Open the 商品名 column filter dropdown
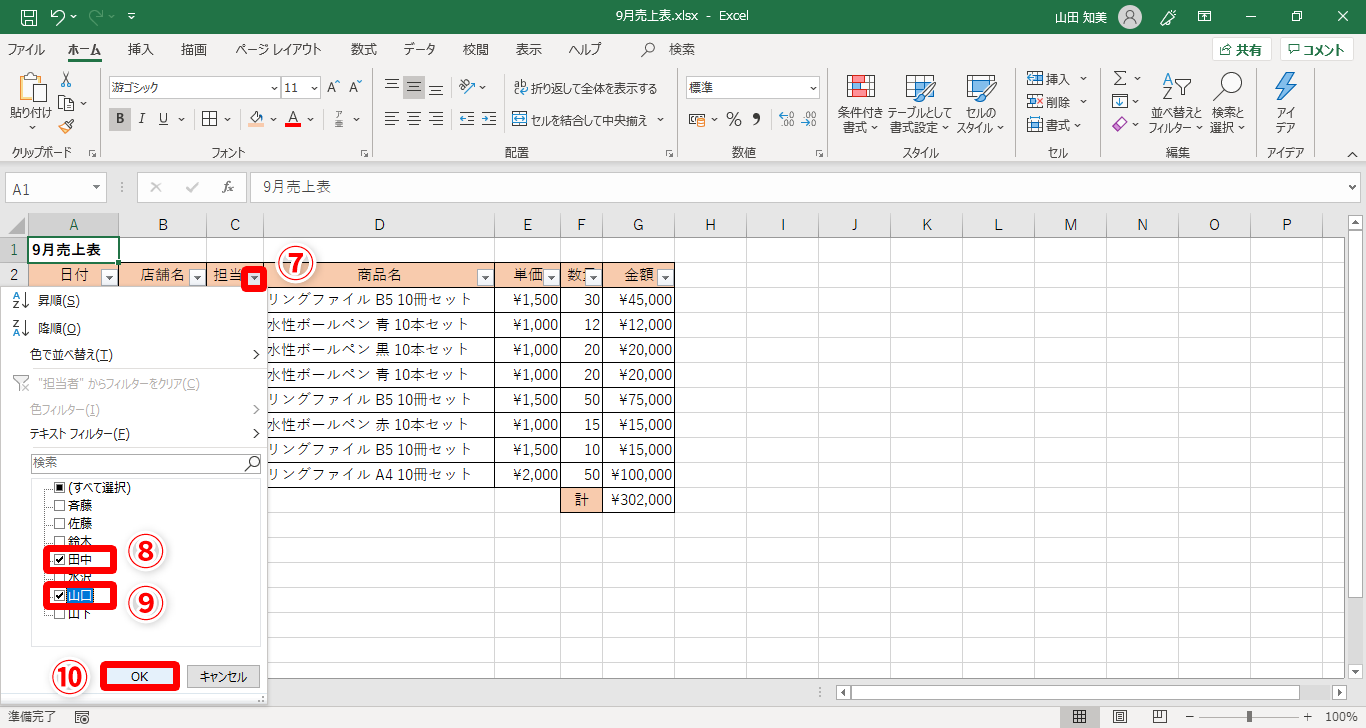The image size is (1366, 728). (485, 279)
